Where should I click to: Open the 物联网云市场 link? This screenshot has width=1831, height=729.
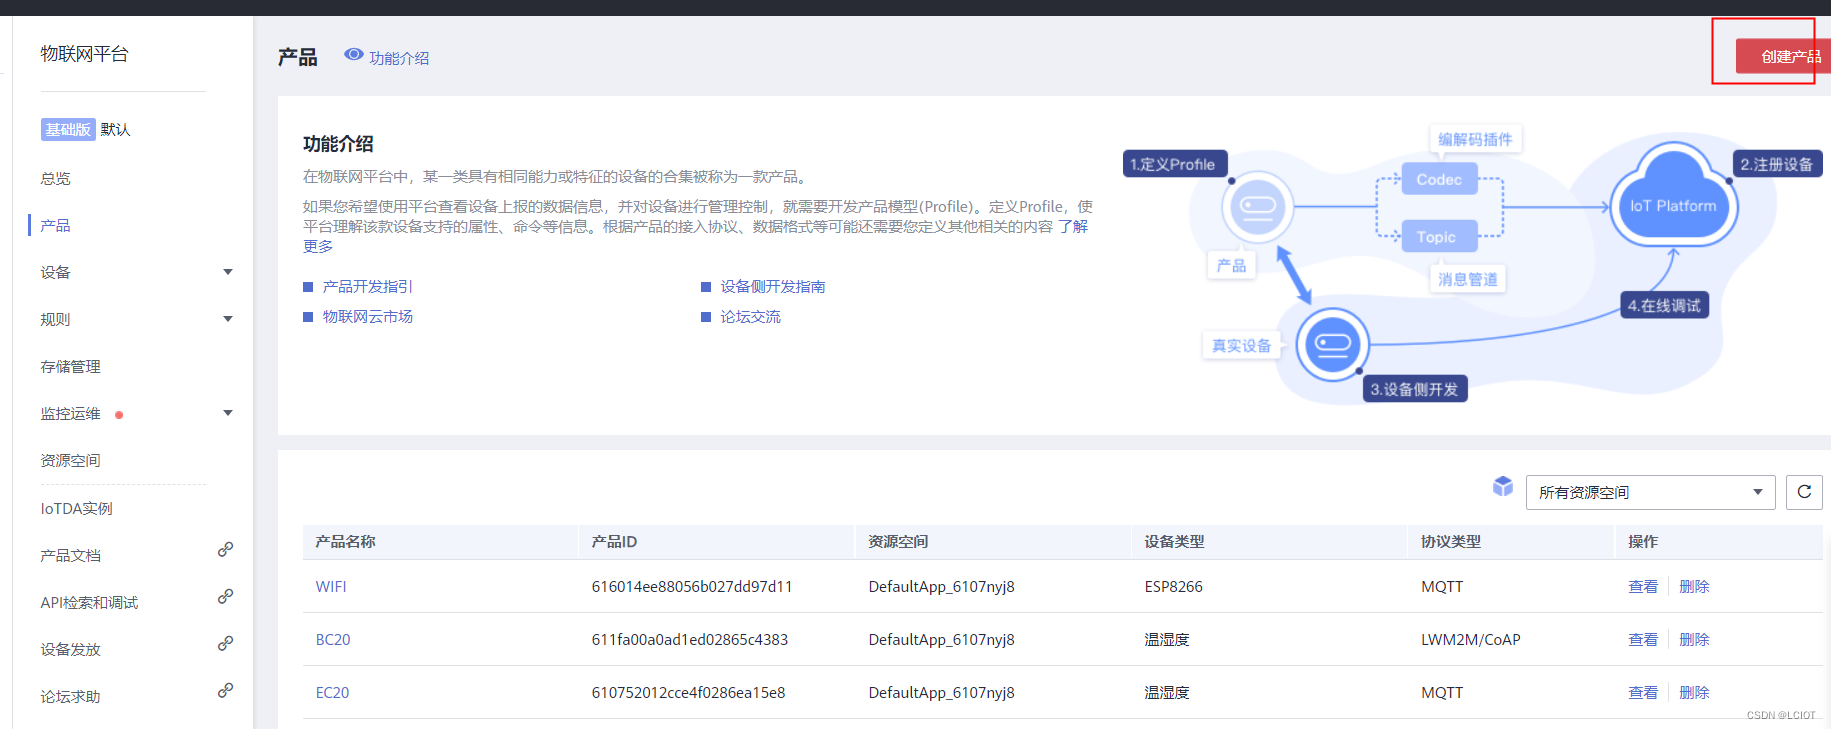pyautogui.click(x=368, y=316)
